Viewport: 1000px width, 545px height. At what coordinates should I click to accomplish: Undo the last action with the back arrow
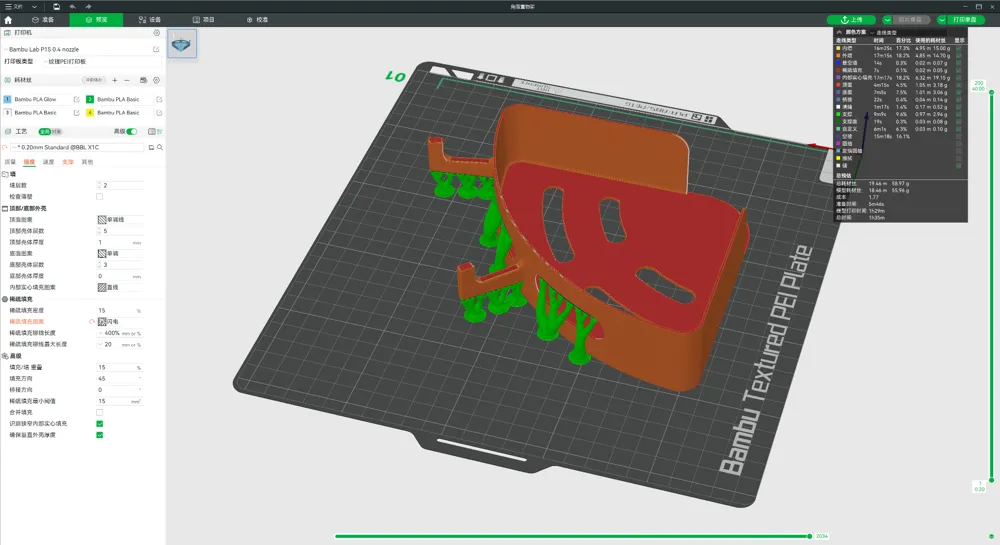[x=72, y=6]
